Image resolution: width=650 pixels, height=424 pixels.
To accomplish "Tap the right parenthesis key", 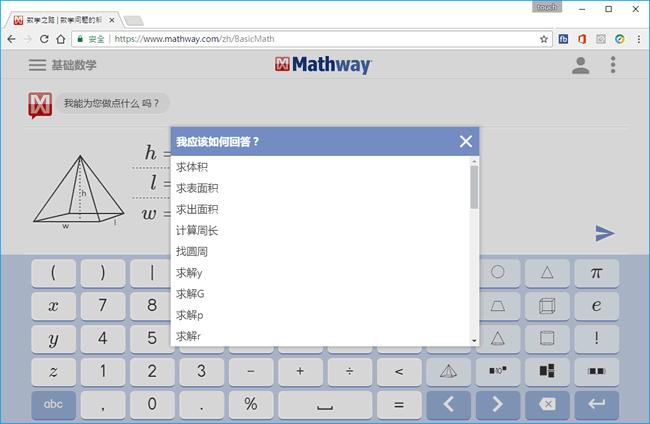I will pos(103,273).
